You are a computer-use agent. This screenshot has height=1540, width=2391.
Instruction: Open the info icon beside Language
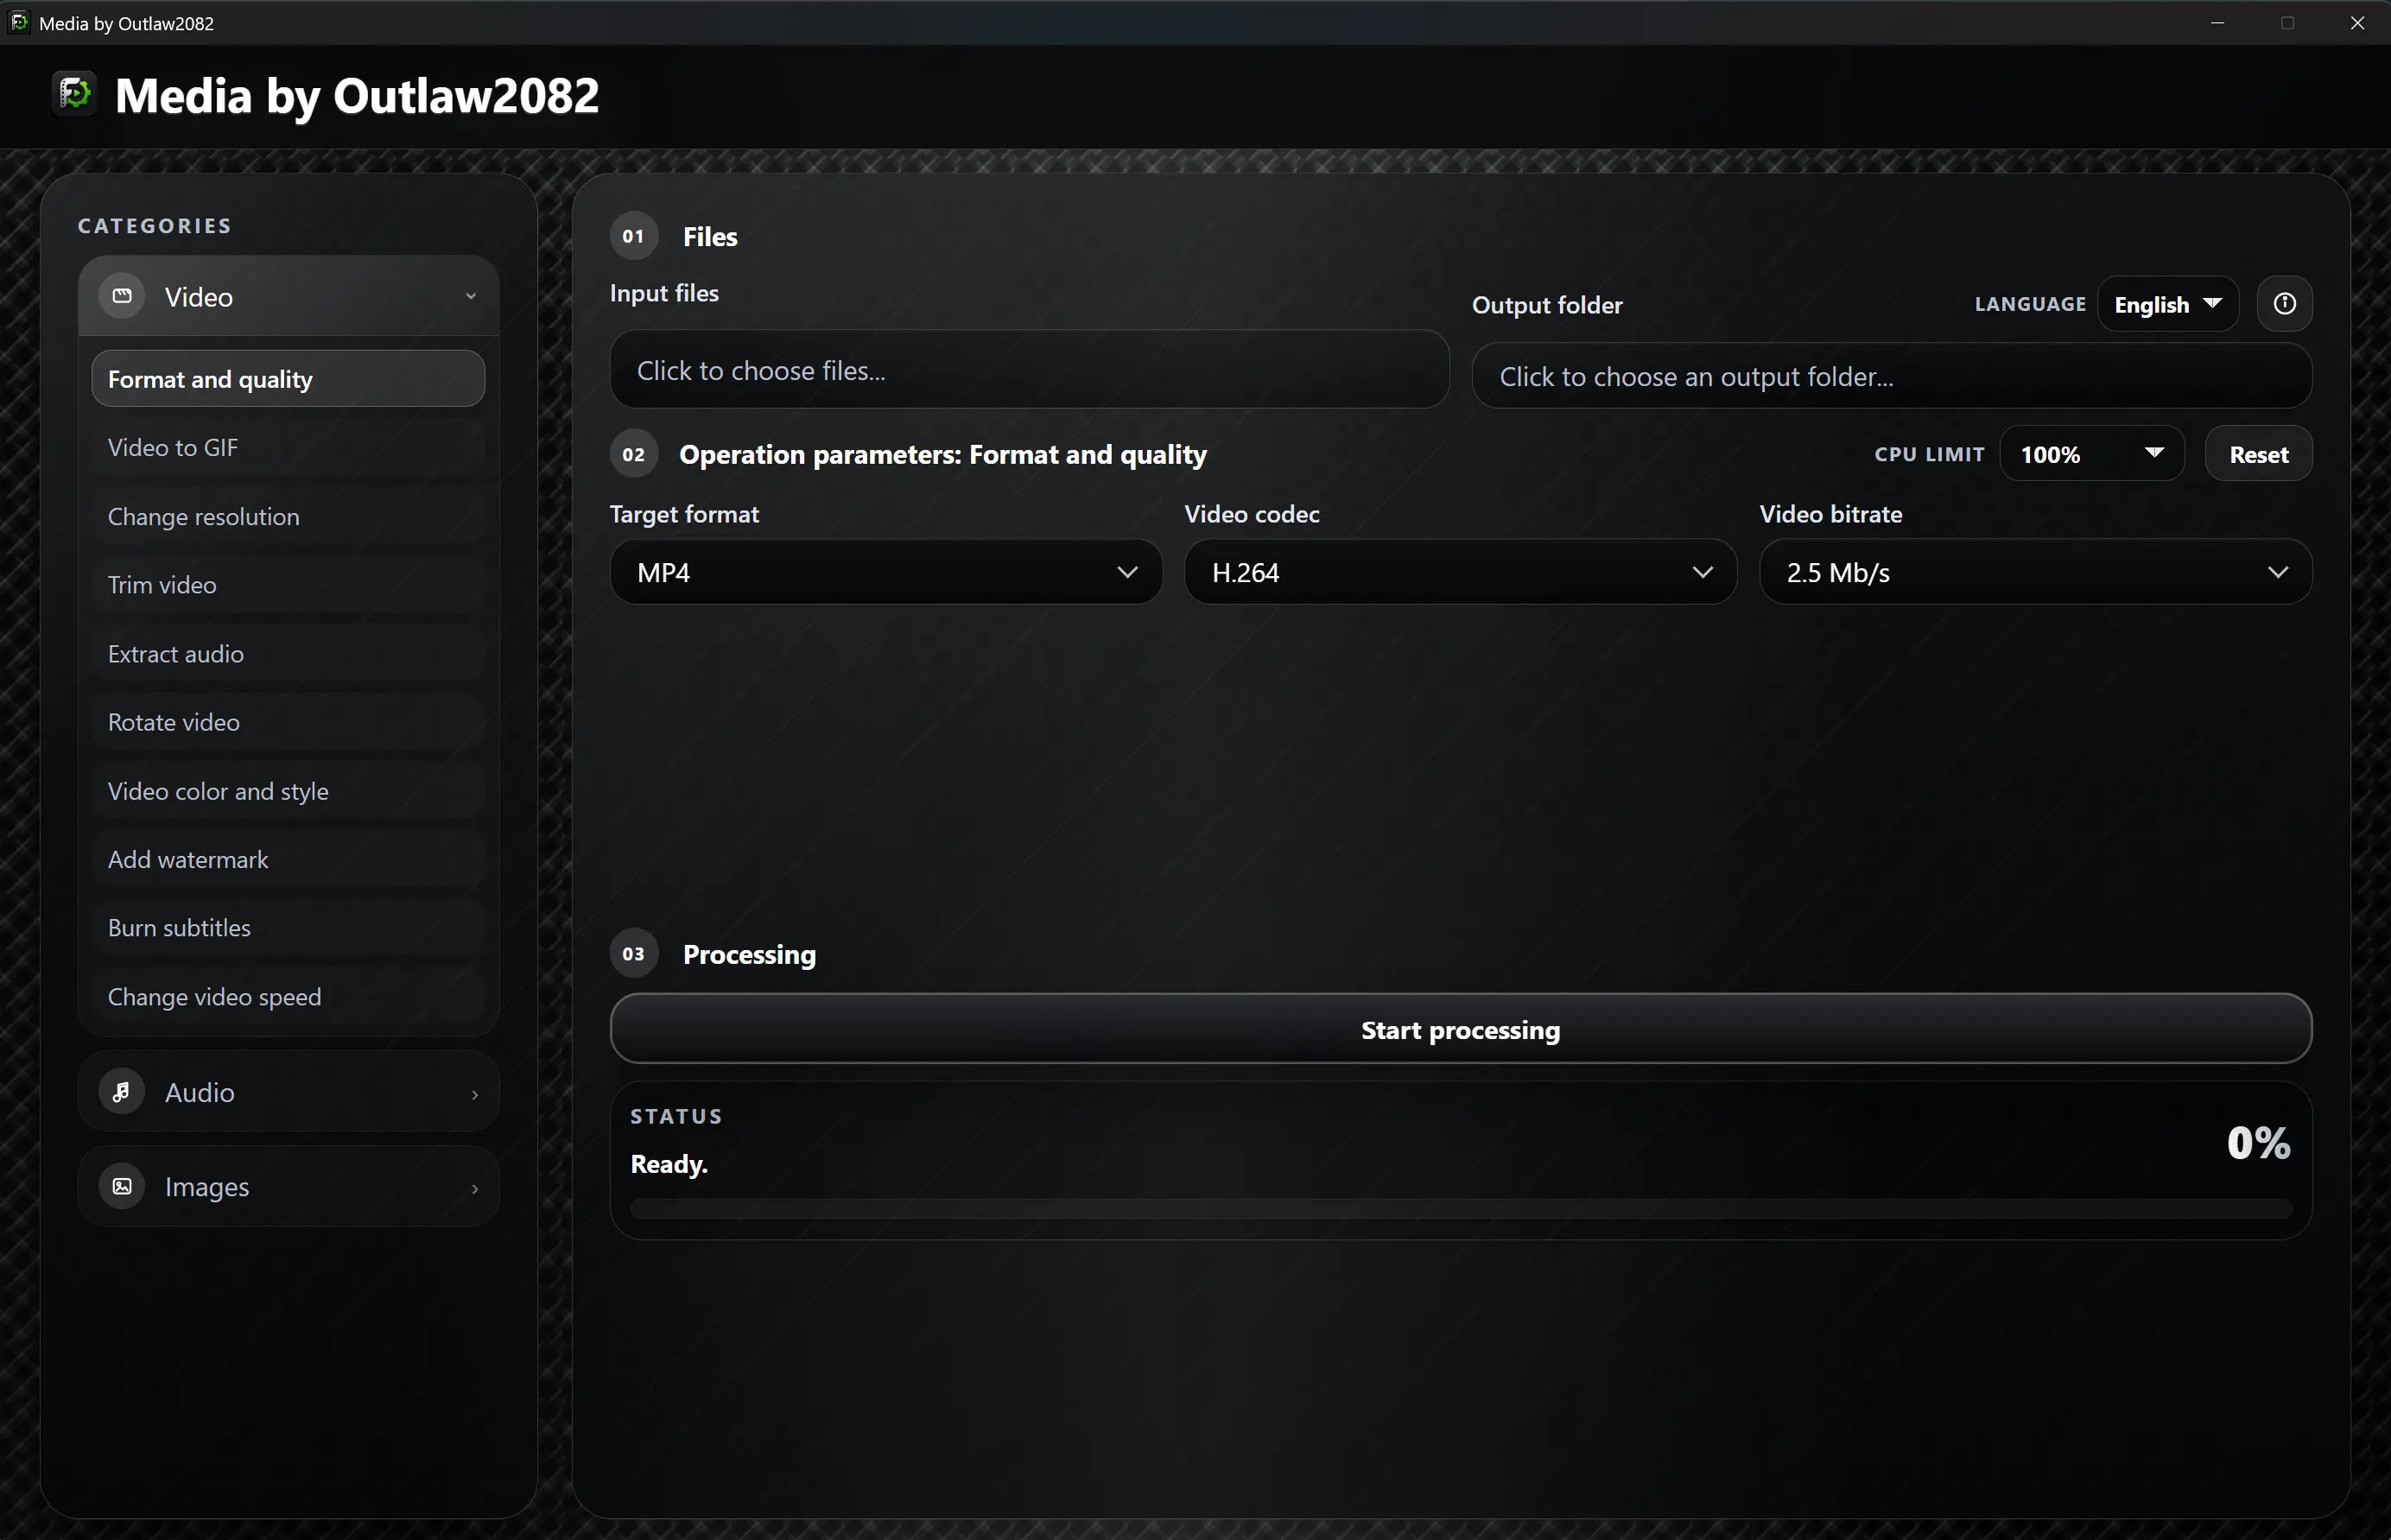coord(2284,304)
